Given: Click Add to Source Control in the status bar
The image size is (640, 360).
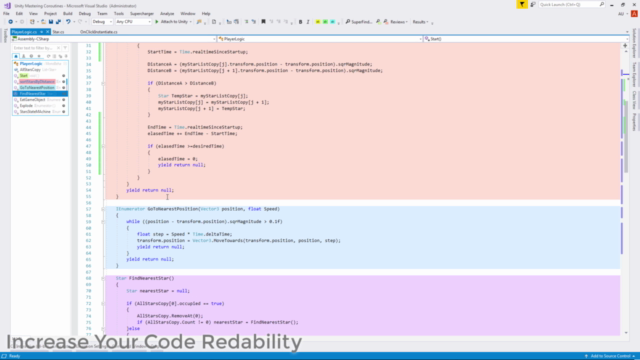Looking at the screenshot, I should [610, 356].
